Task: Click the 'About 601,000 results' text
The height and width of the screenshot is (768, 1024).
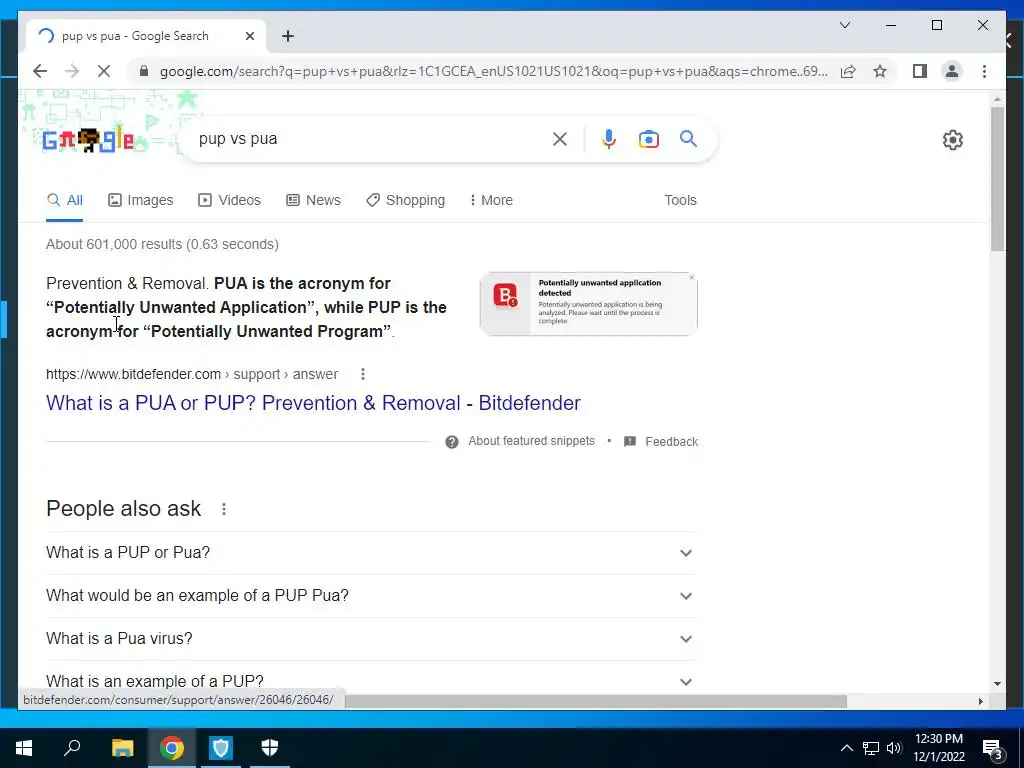Action: coord(162,244)
